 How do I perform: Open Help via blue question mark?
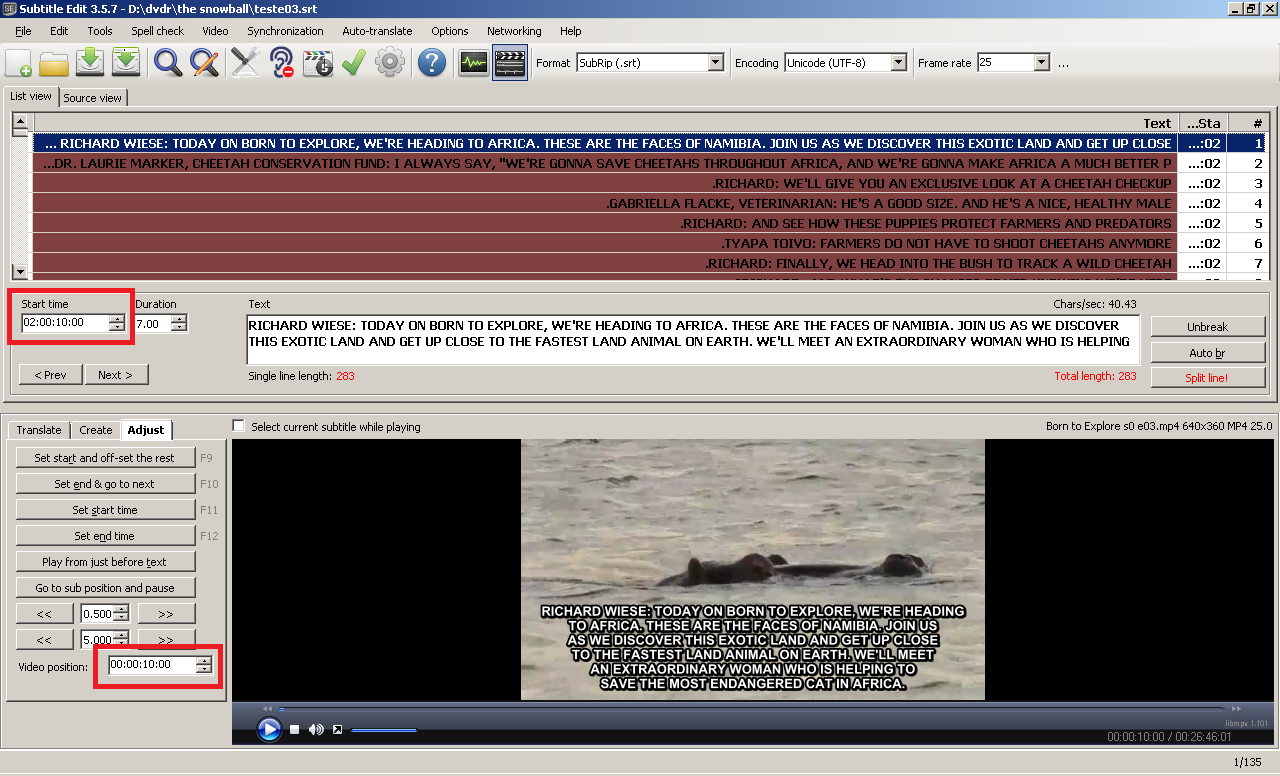tap(432, 63)
